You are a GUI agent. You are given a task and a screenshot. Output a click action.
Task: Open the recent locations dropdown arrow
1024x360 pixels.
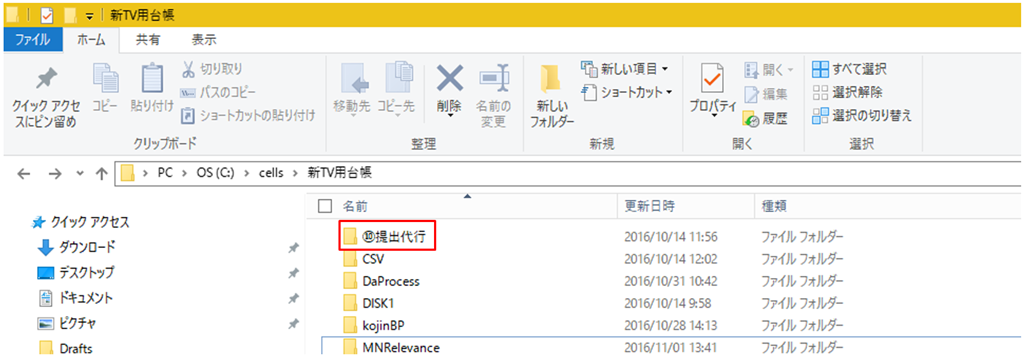(x=80, y=174)
